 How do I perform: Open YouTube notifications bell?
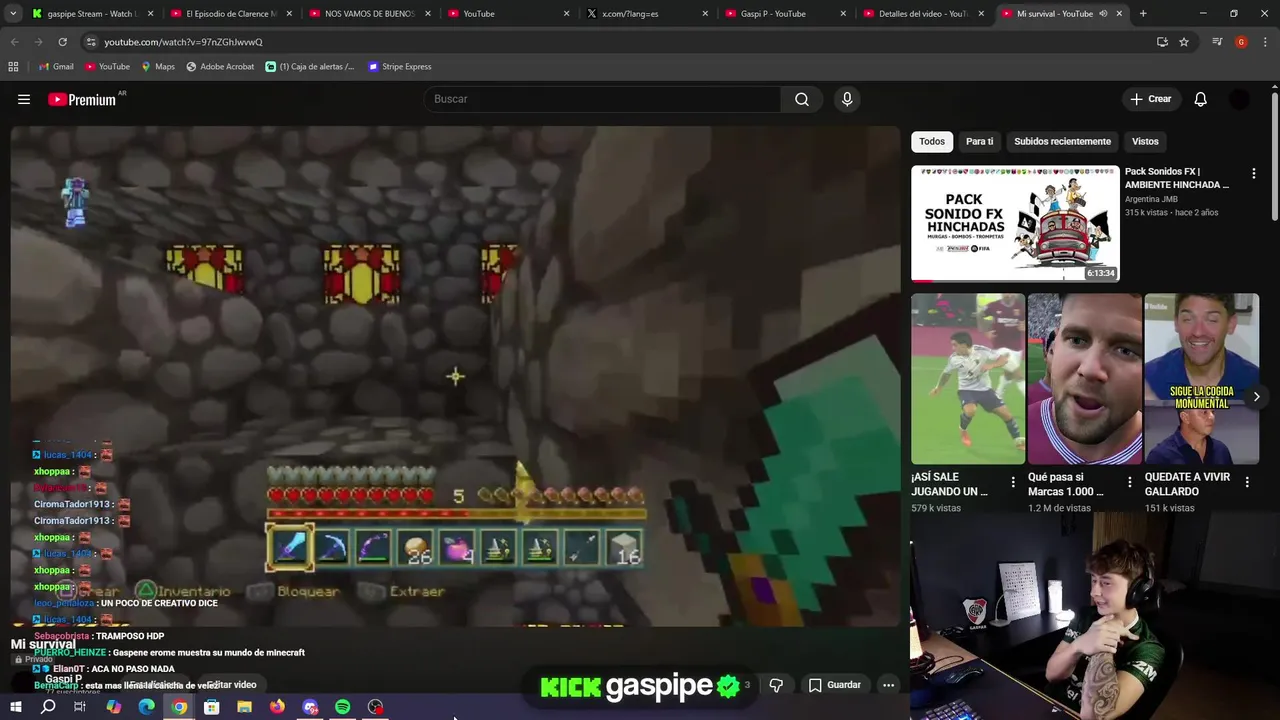pos(1201,99)
